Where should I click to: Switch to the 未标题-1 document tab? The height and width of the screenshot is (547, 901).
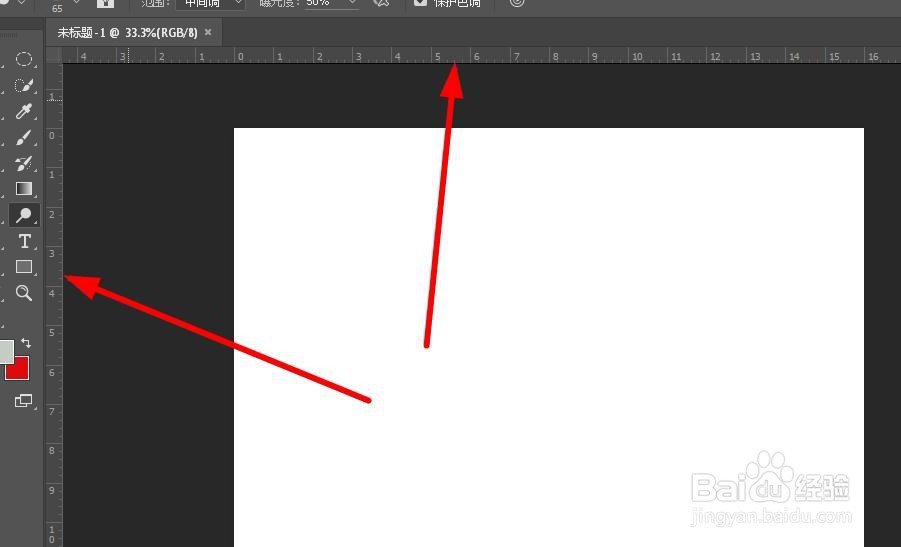[127, 33]
